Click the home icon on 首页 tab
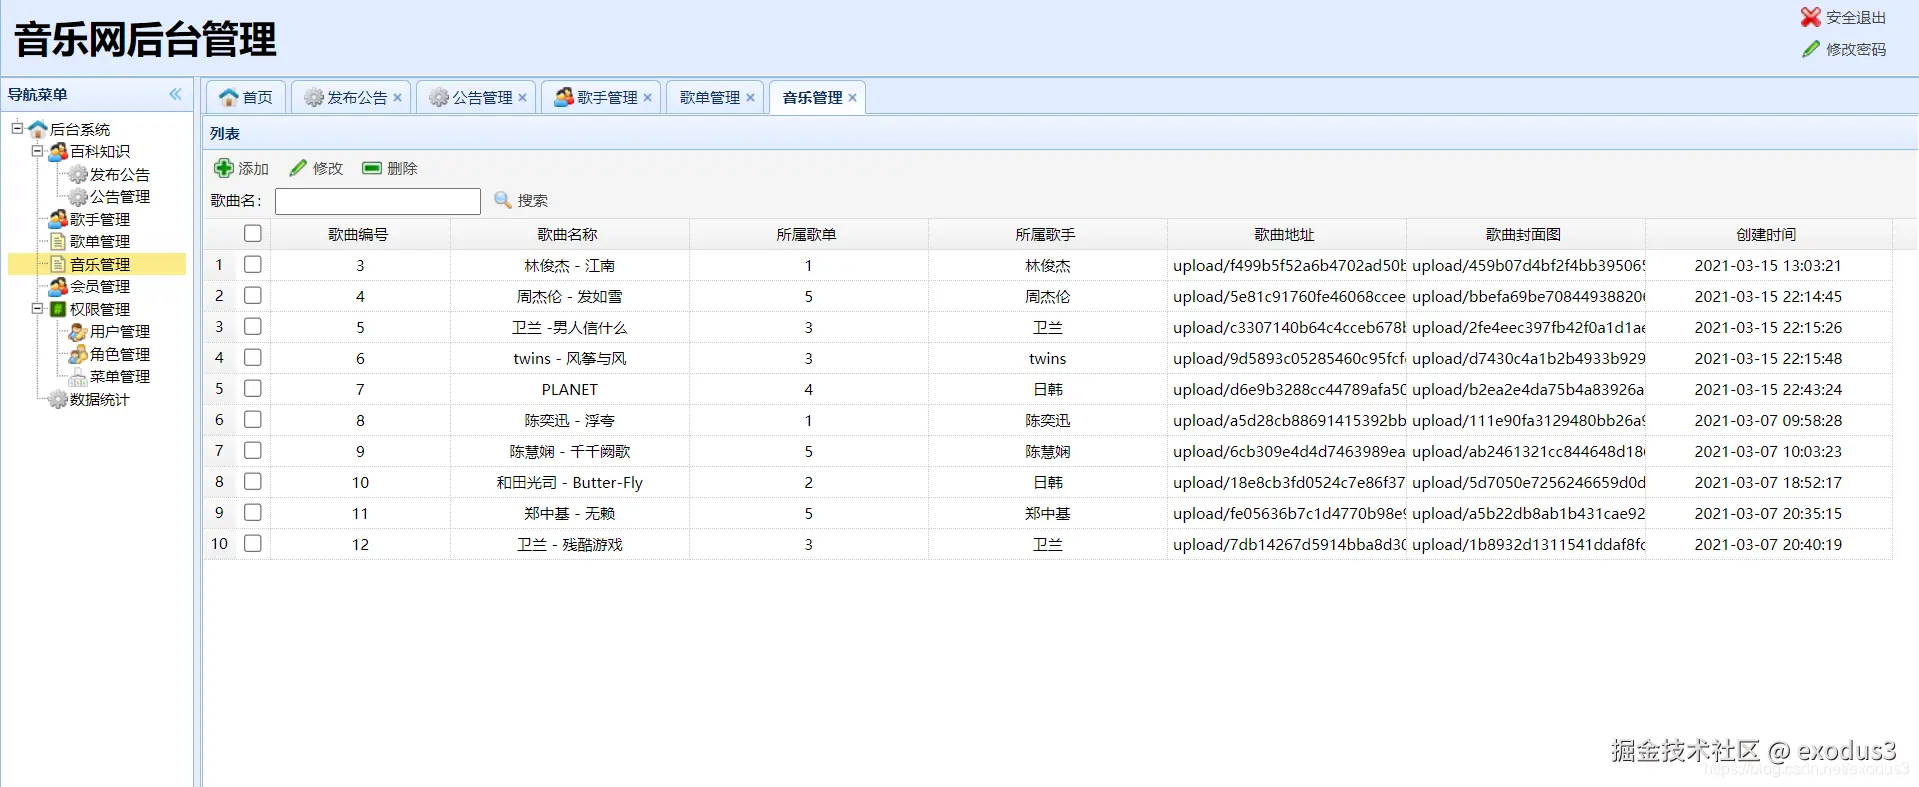Screen dimensions: 1919x787 coord(229,97)
